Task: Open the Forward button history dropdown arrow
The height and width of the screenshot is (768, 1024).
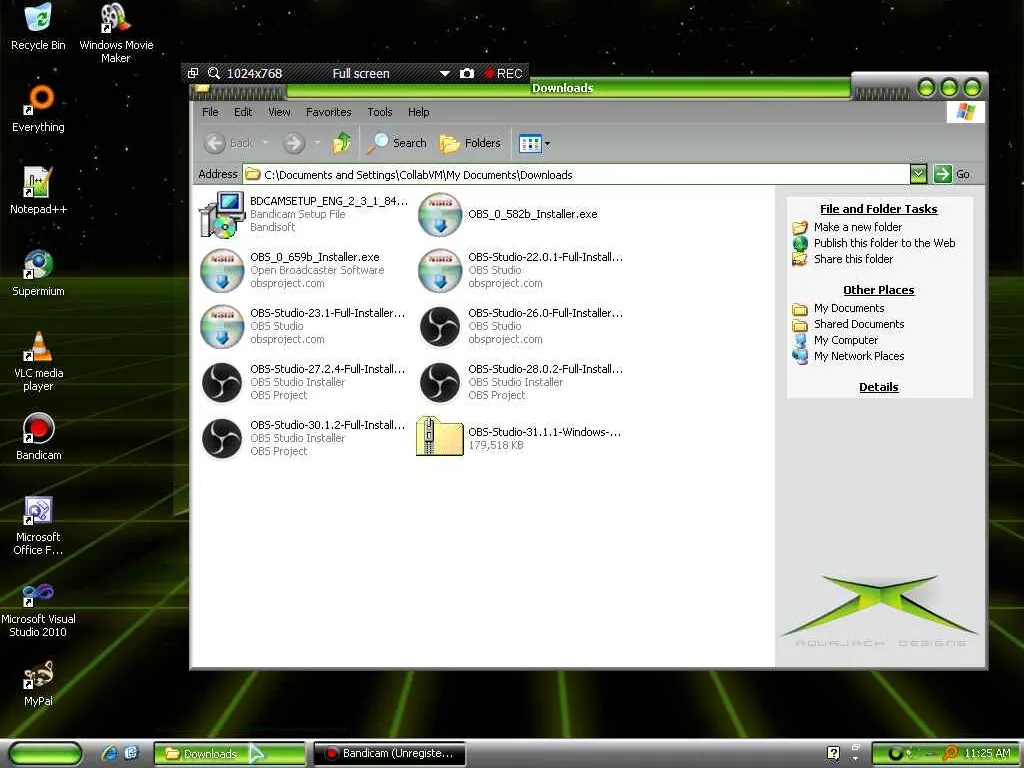Action: tap(317, 142)
